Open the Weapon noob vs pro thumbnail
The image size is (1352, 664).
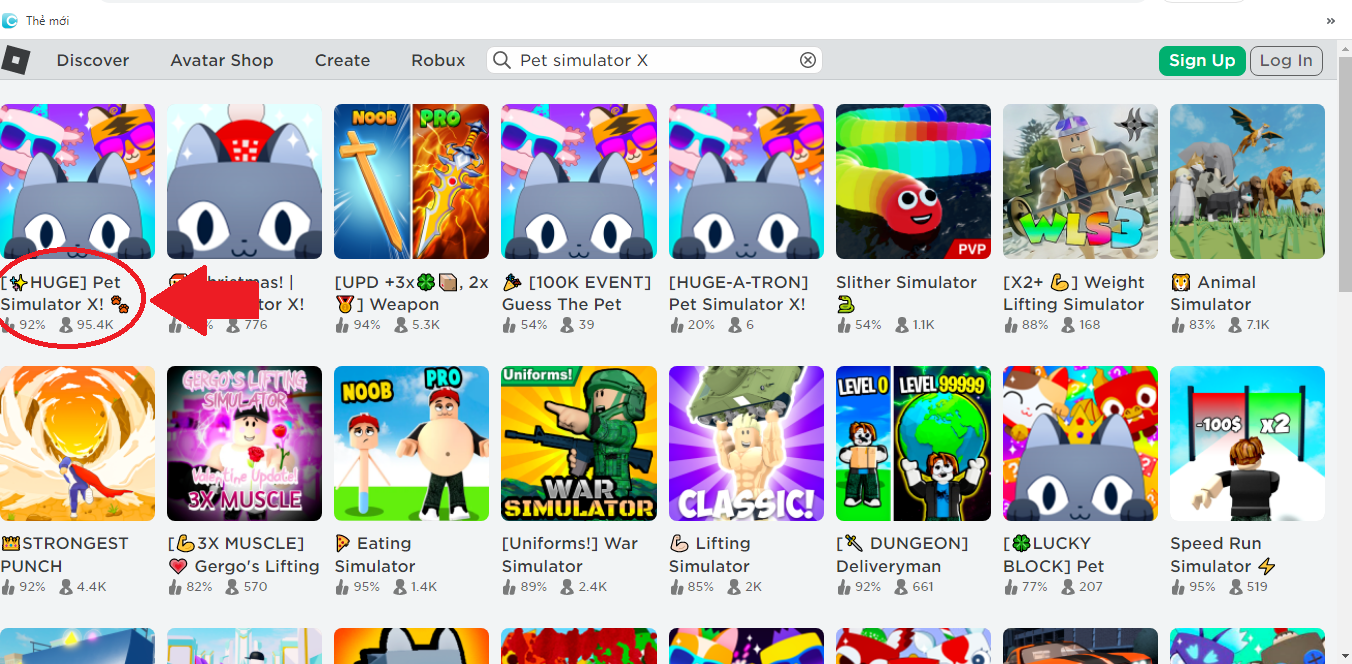412,182
